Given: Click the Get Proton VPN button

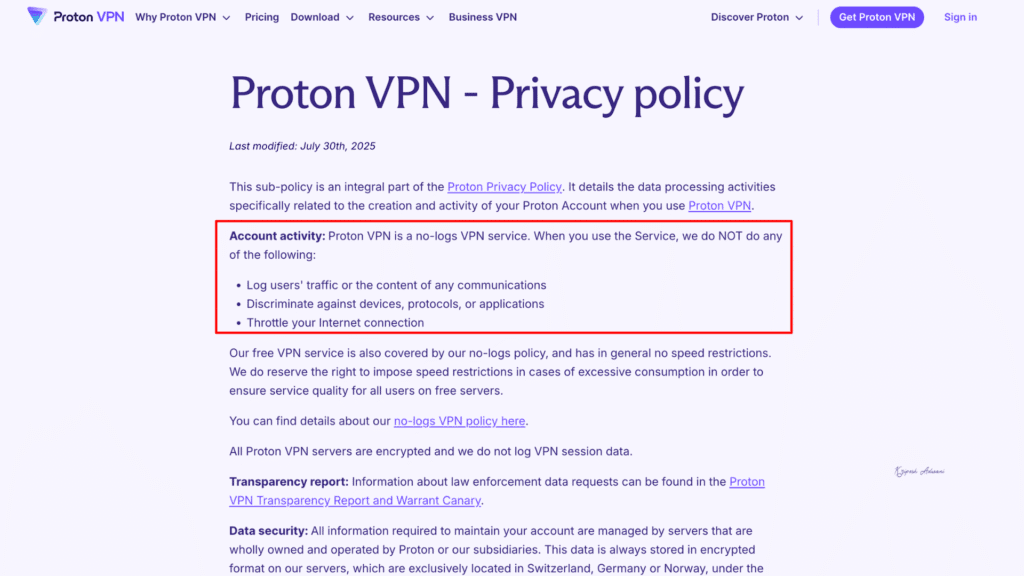Looking at the screenshot, I should pos(876,17).
